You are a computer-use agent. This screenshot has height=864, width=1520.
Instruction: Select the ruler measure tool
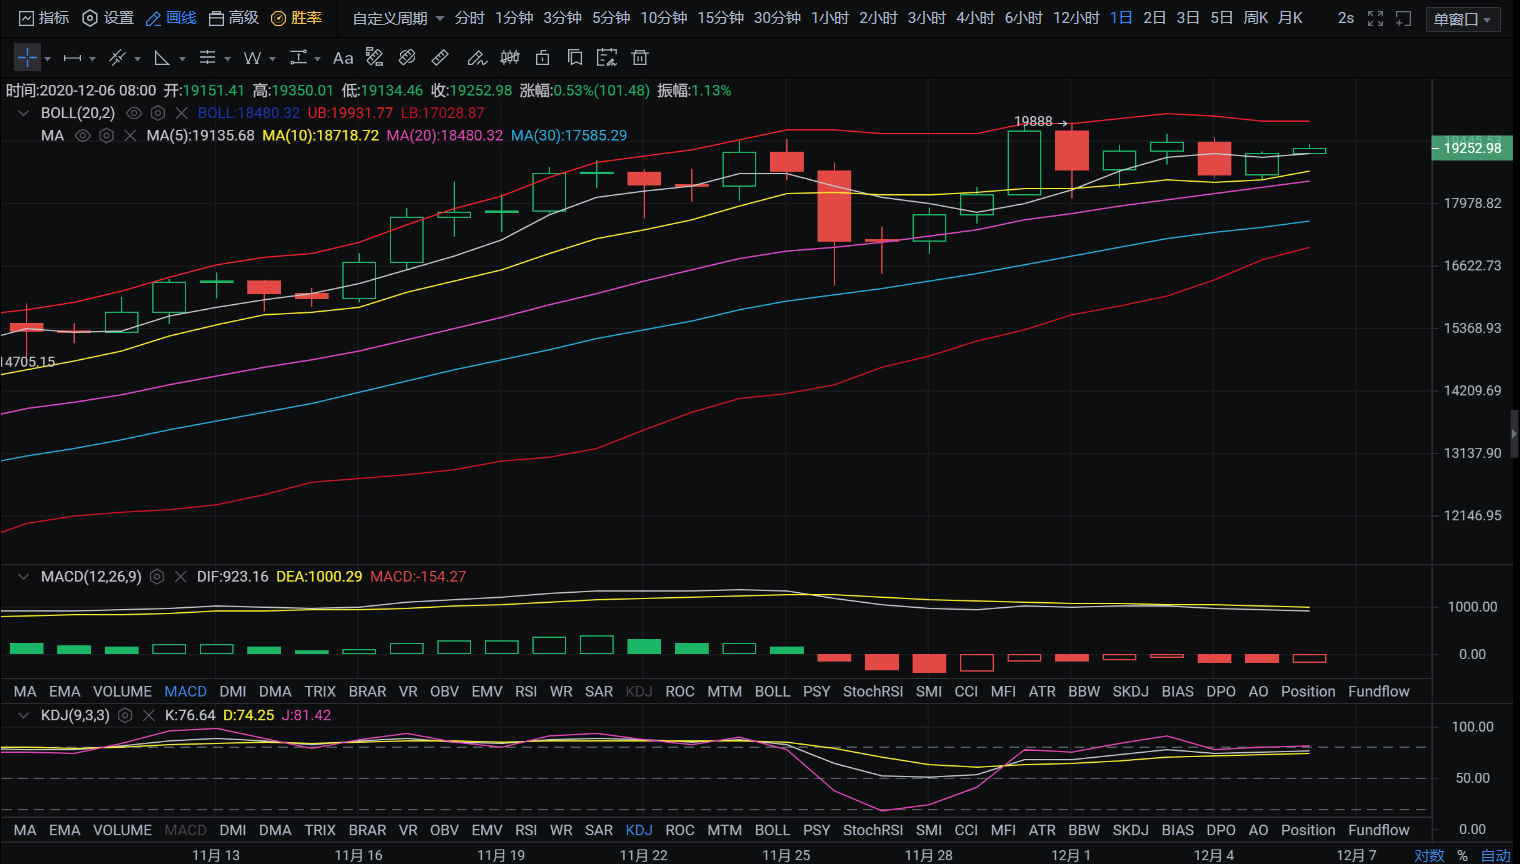pos(439,58)
